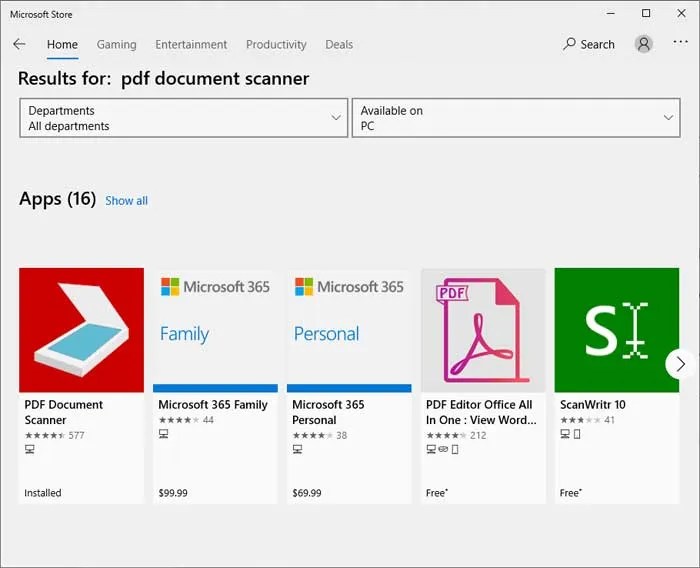Viewport: 700px width, 568px height.
Task: Click the PC device icon under PDF Document Scanner
Action: coord(30,449)
